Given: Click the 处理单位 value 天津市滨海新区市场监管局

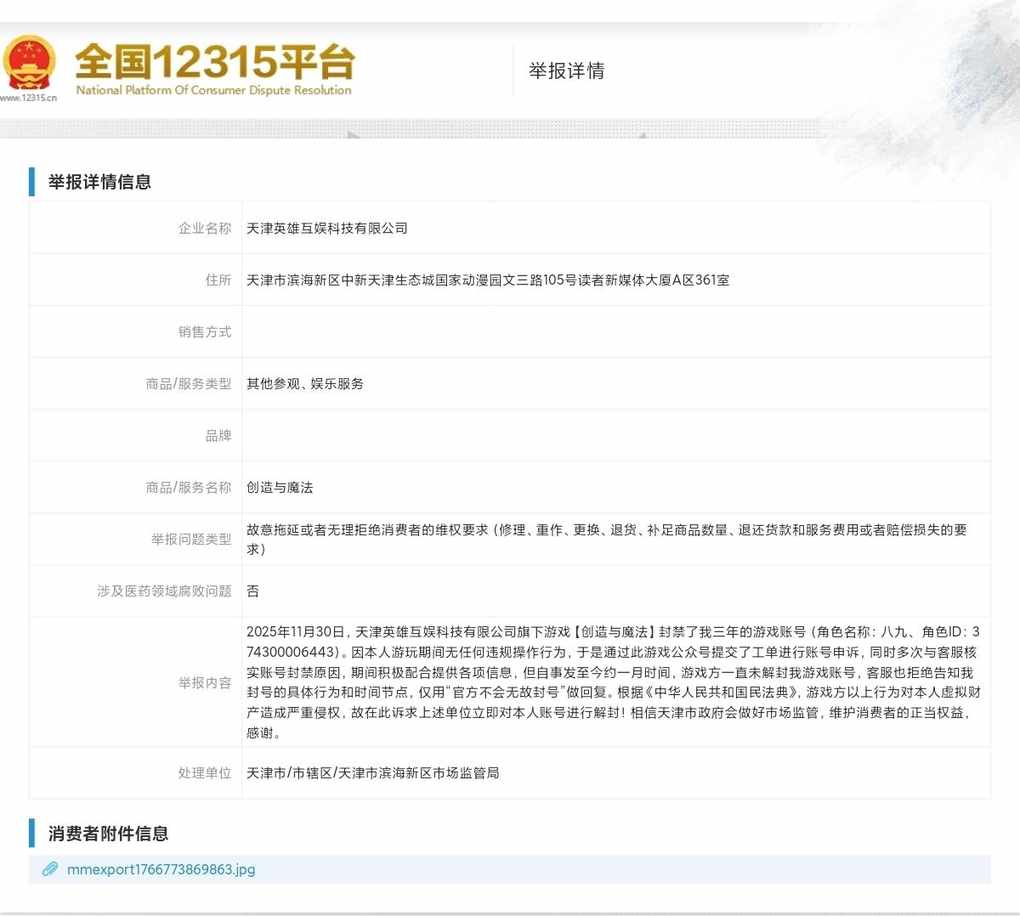Looking at the screenshot, I should pos(372,773).
